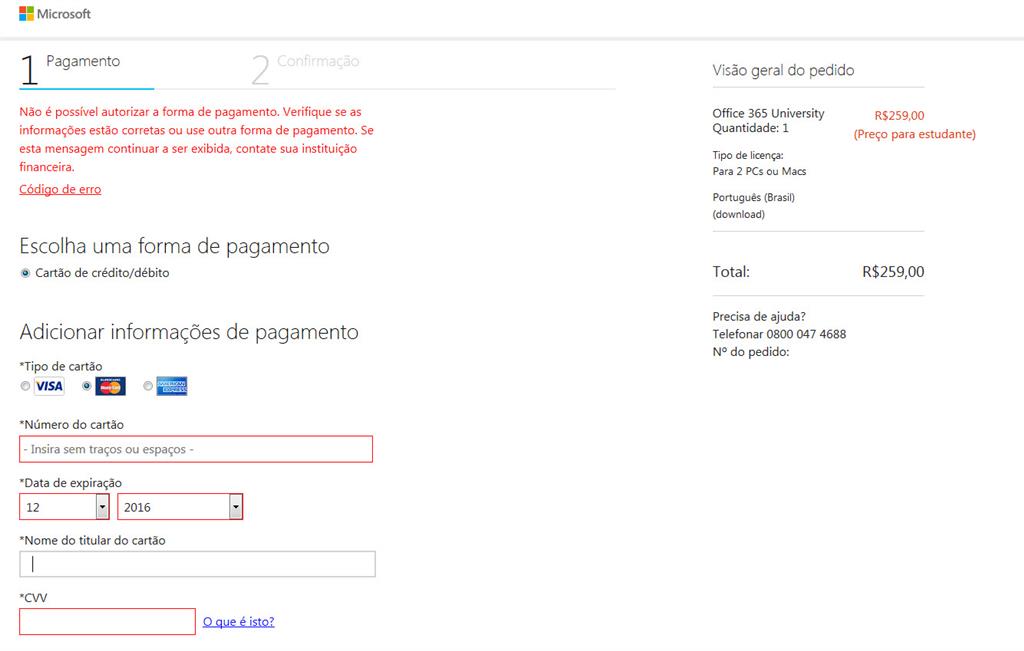Viewport: 1024px width, 651px height.
Task: Click the 'Office 365 University' product text
Action: pos(768,113)
